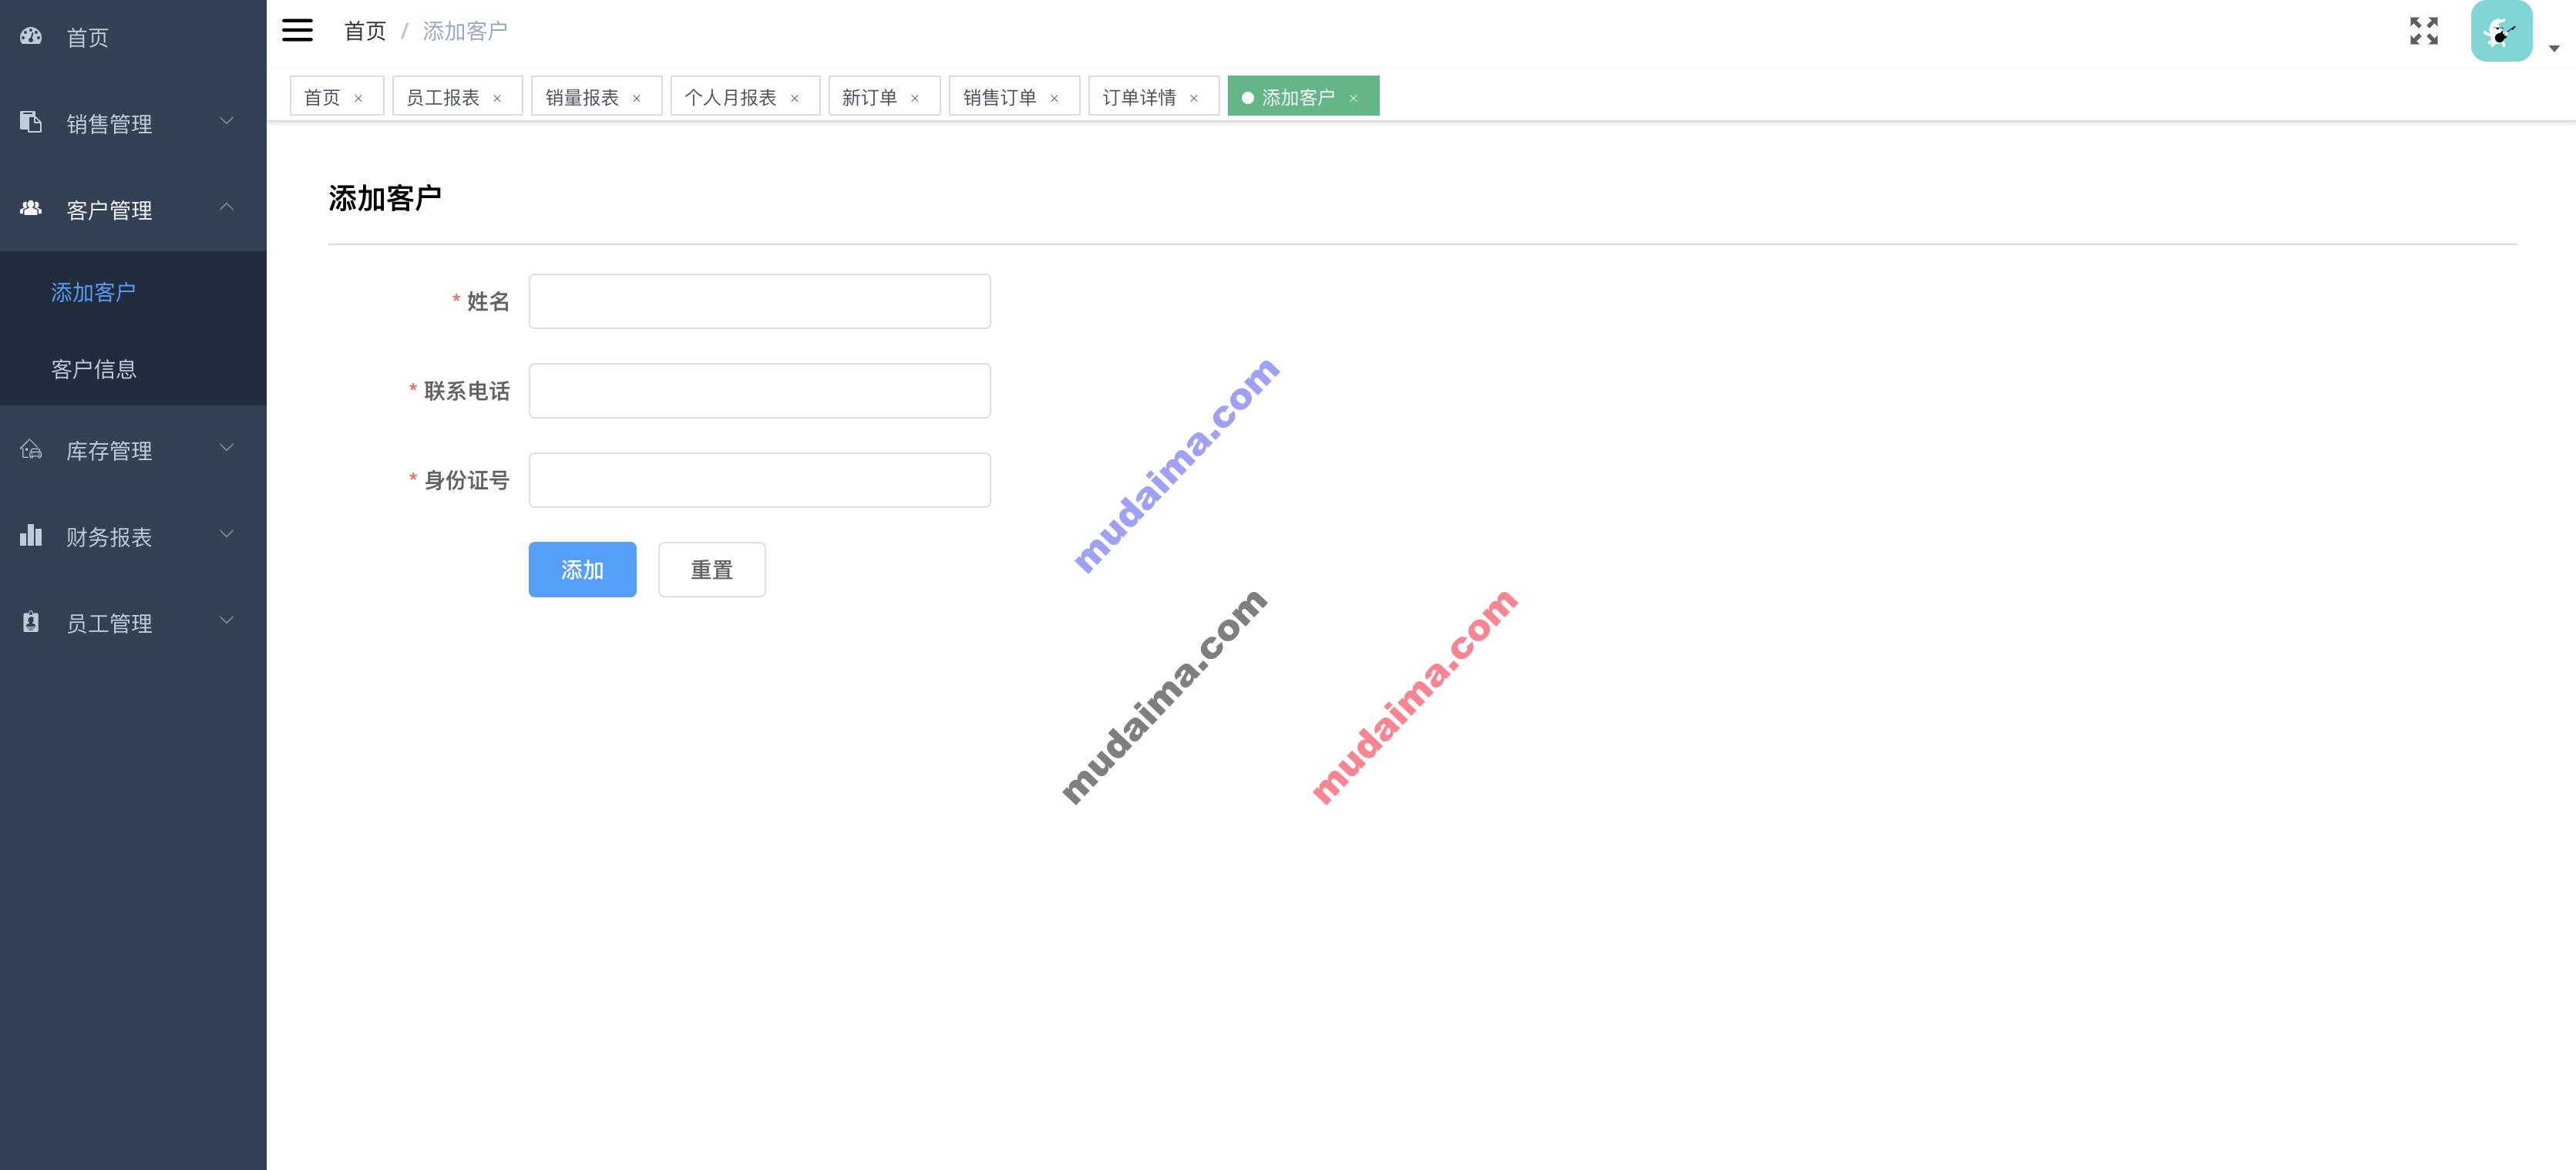Open the 财务报表 sidebar menu
This screenshot has width=2576, height=1170.
133,536
